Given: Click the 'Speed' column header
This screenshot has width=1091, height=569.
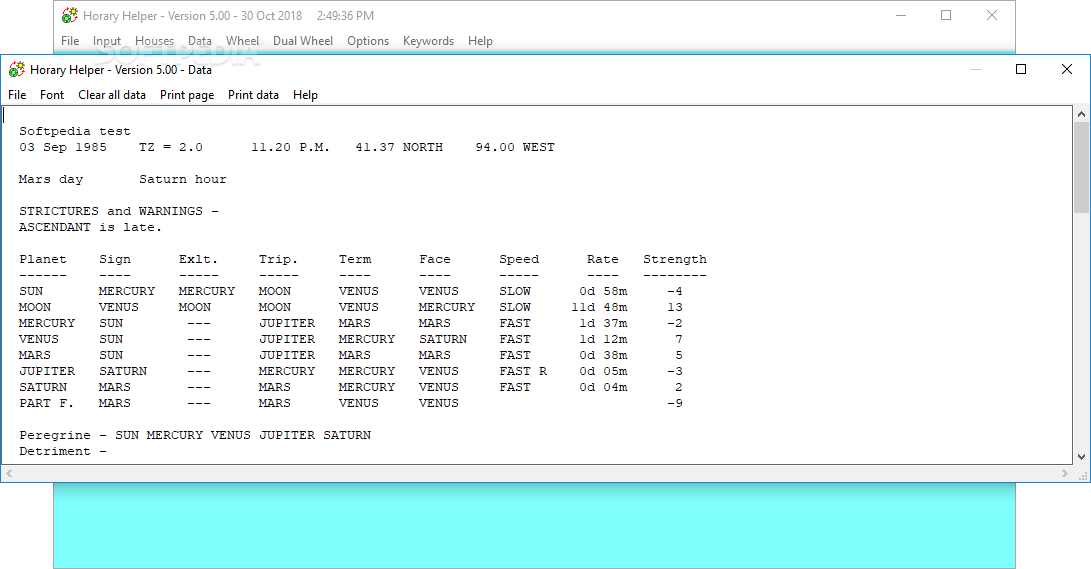Looking at the screenshot, I should 519,259.
